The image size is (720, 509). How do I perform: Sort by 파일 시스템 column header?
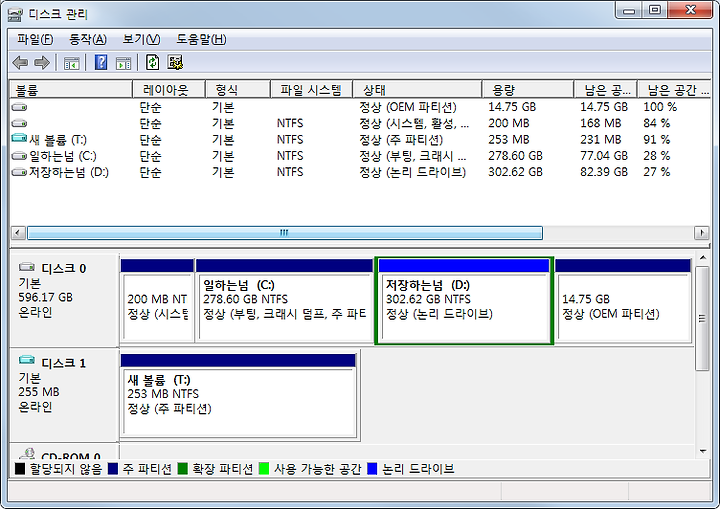pos(311,90)
